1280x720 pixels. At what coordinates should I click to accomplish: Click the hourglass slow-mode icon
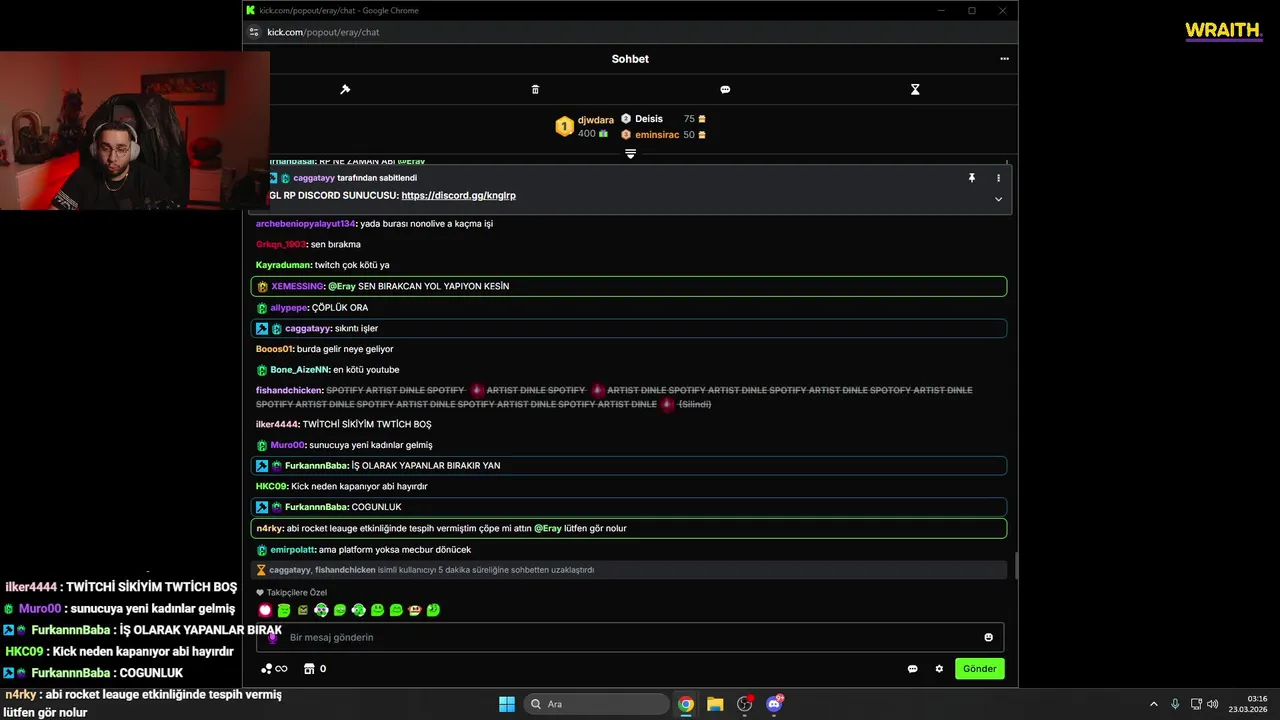coord(915,89)
